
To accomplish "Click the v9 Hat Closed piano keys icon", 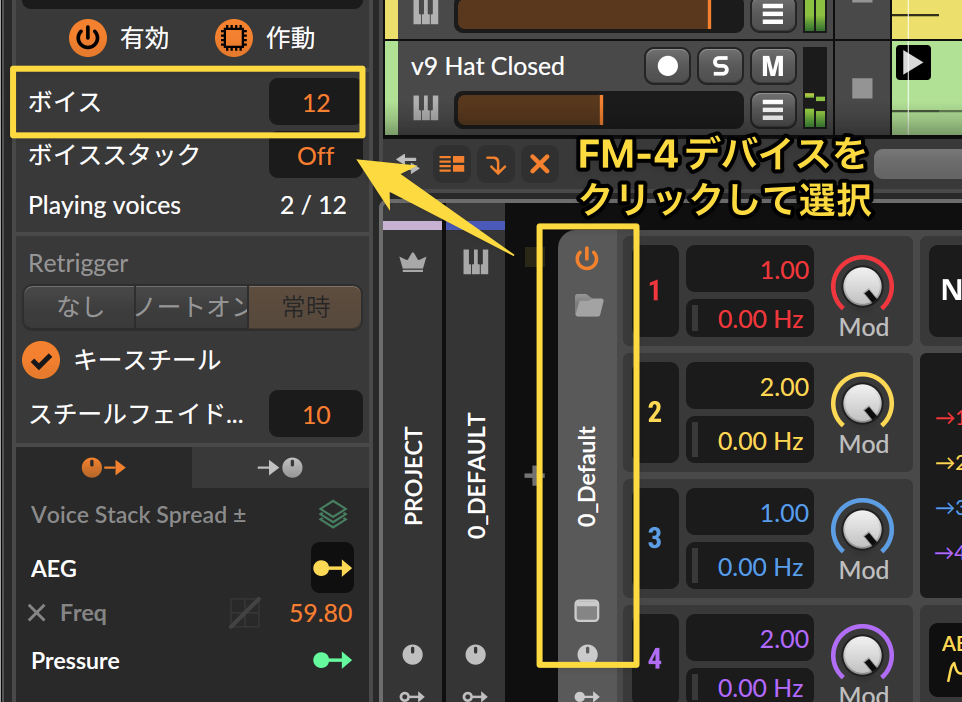I will (x=425, y=109).
